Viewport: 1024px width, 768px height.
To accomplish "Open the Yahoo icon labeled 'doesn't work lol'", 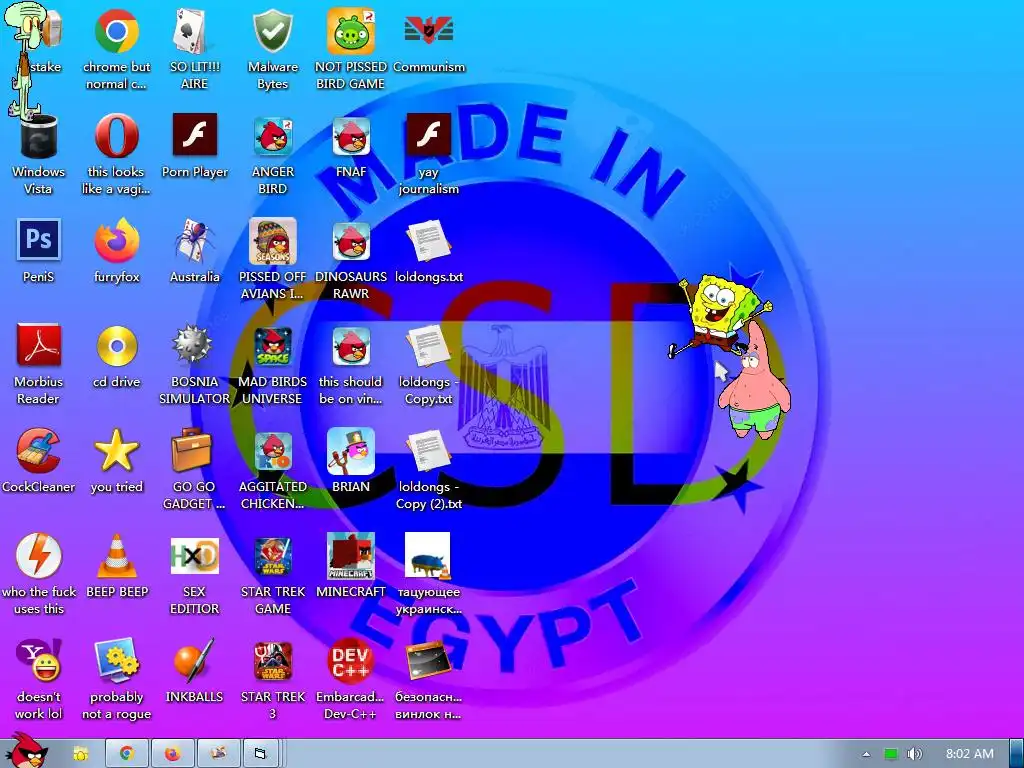I will click(x=40, y=660).
